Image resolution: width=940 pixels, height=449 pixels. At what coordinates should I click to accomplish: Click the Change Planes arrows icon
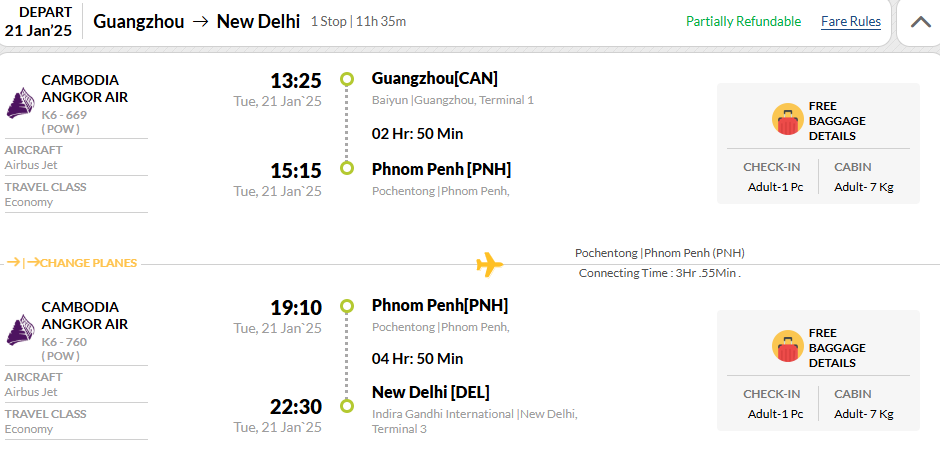[x=23, y=263]
